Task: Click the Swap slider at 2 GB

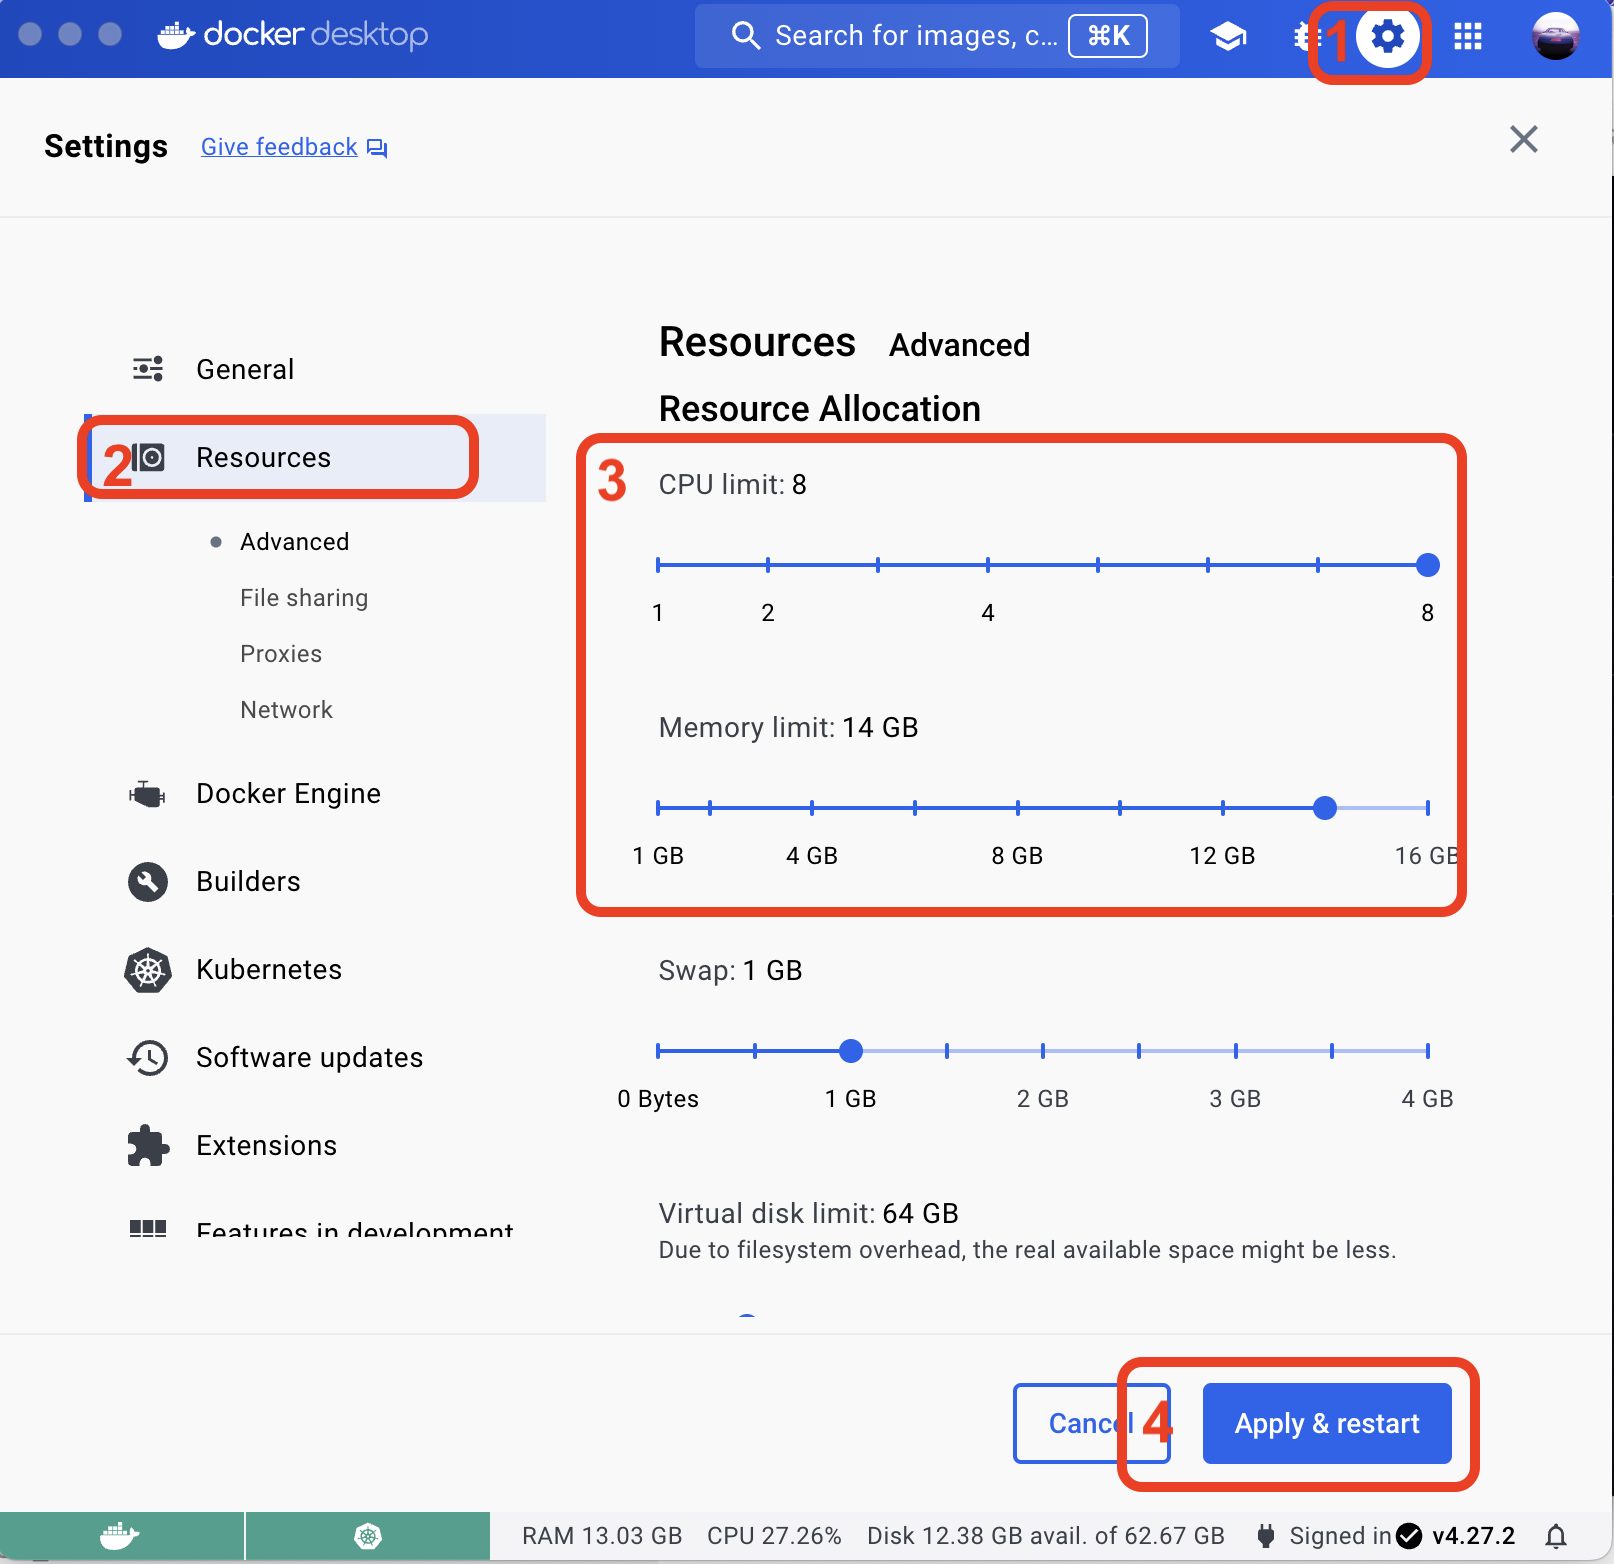Action: (1043, 1051)
